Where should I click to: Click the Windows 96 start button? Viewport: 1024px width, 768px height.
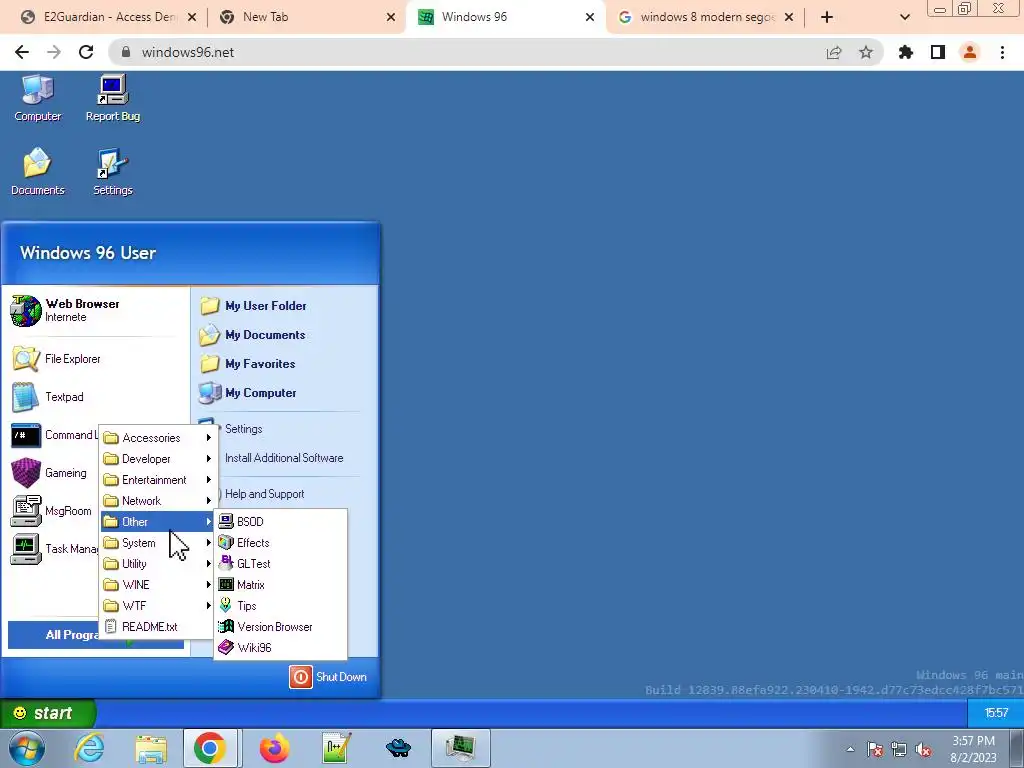[48, 712]
